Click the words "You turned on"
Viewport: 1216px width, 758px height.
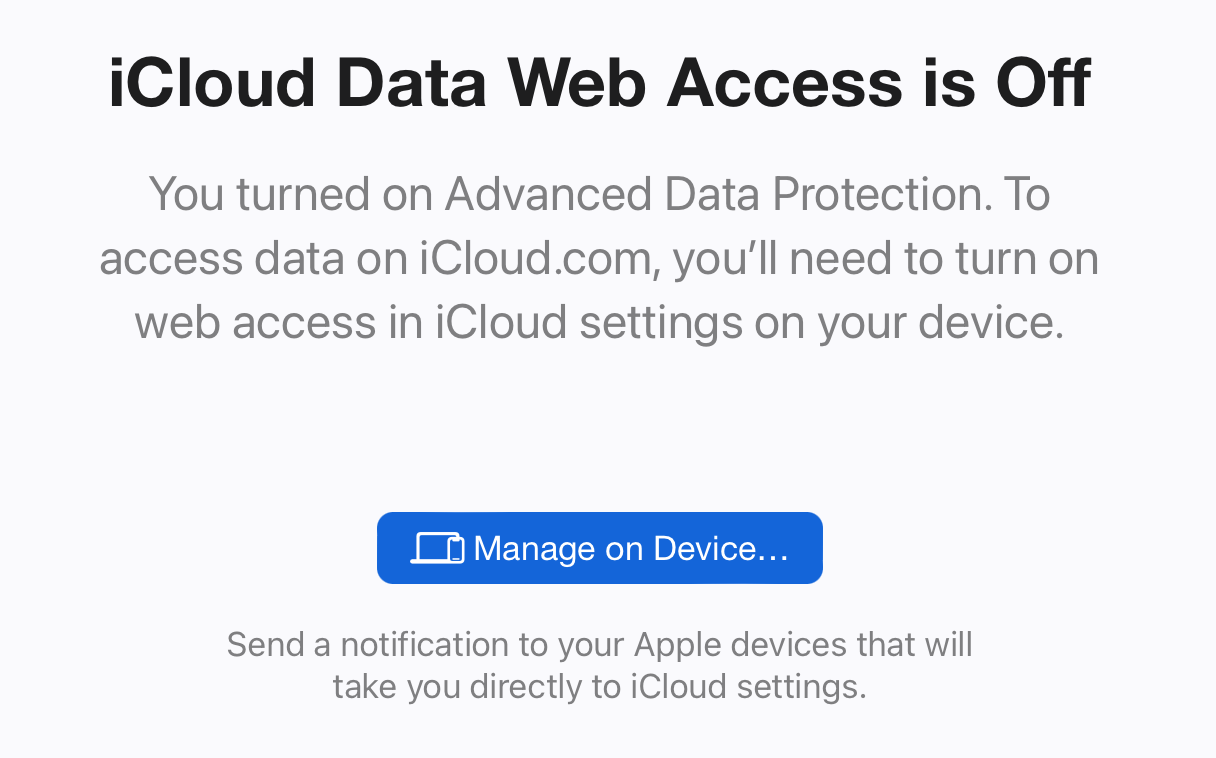coord(290,195)
